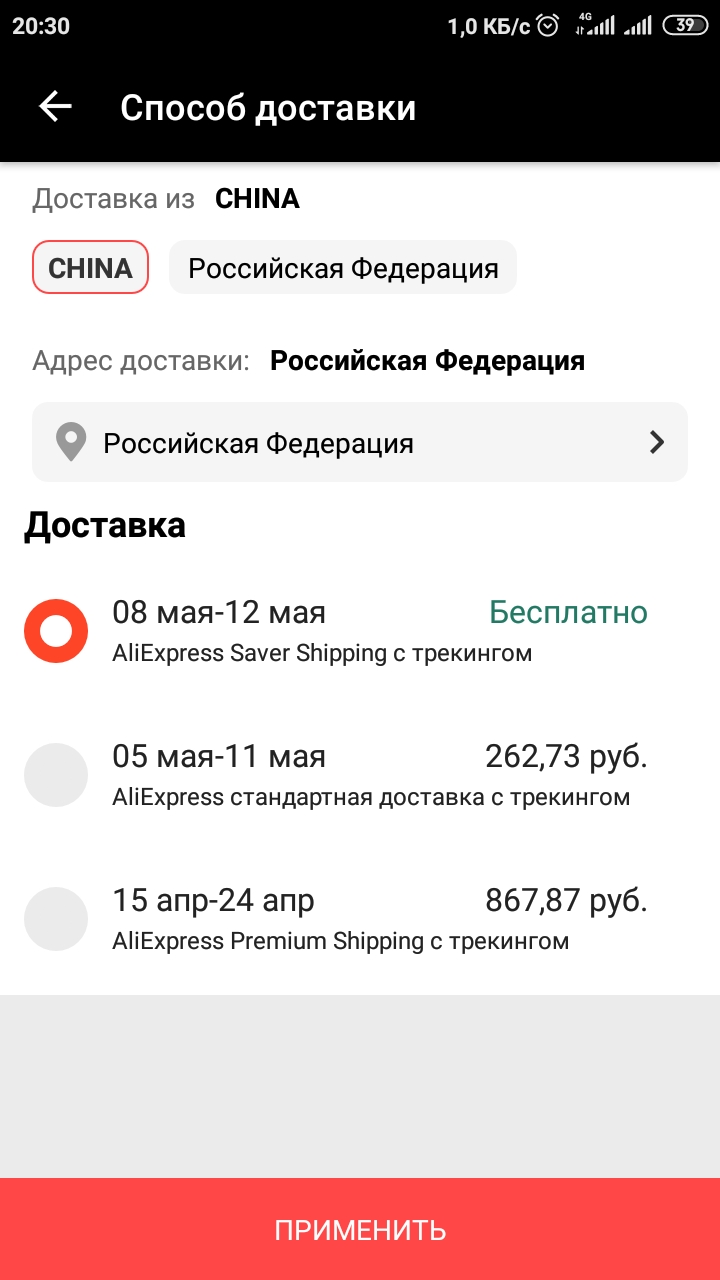
Task: Choose the Premium Shipping radio option
Action: pyautogui.click(x=56, y=919)
